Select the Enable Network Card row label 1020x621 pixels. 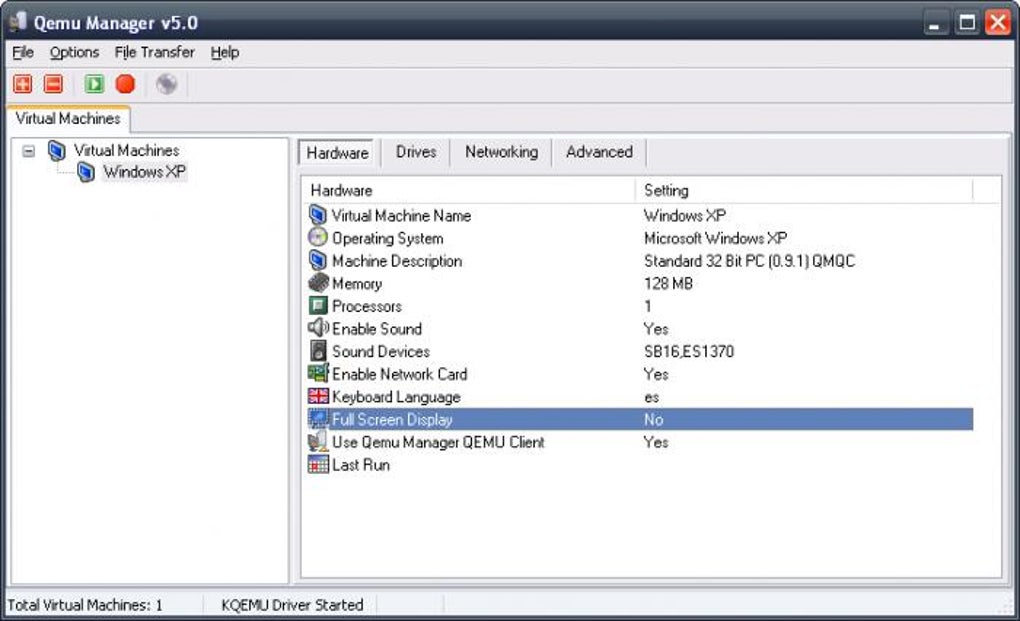(399, 375)
